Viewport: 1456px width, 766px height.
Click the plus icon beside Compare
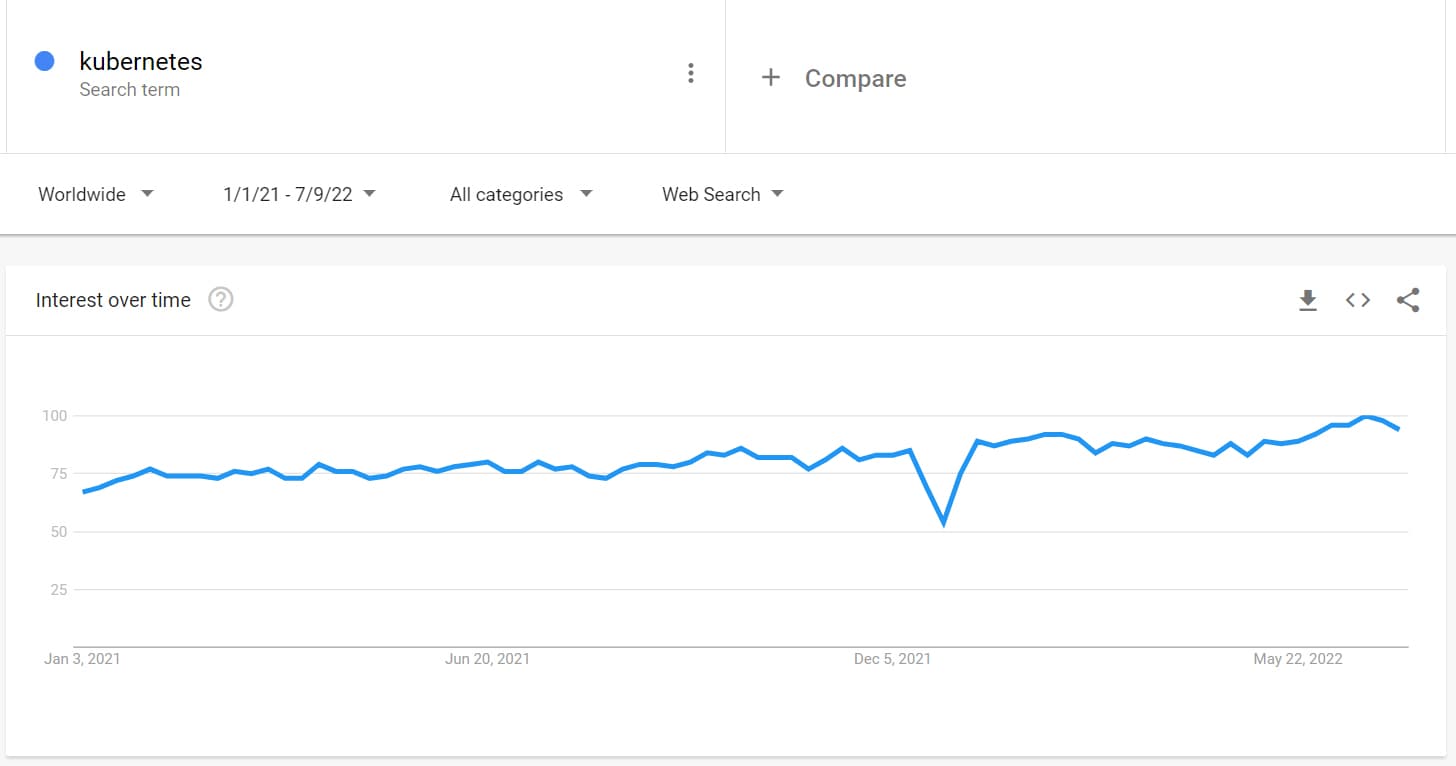click(x=770, y=77)
